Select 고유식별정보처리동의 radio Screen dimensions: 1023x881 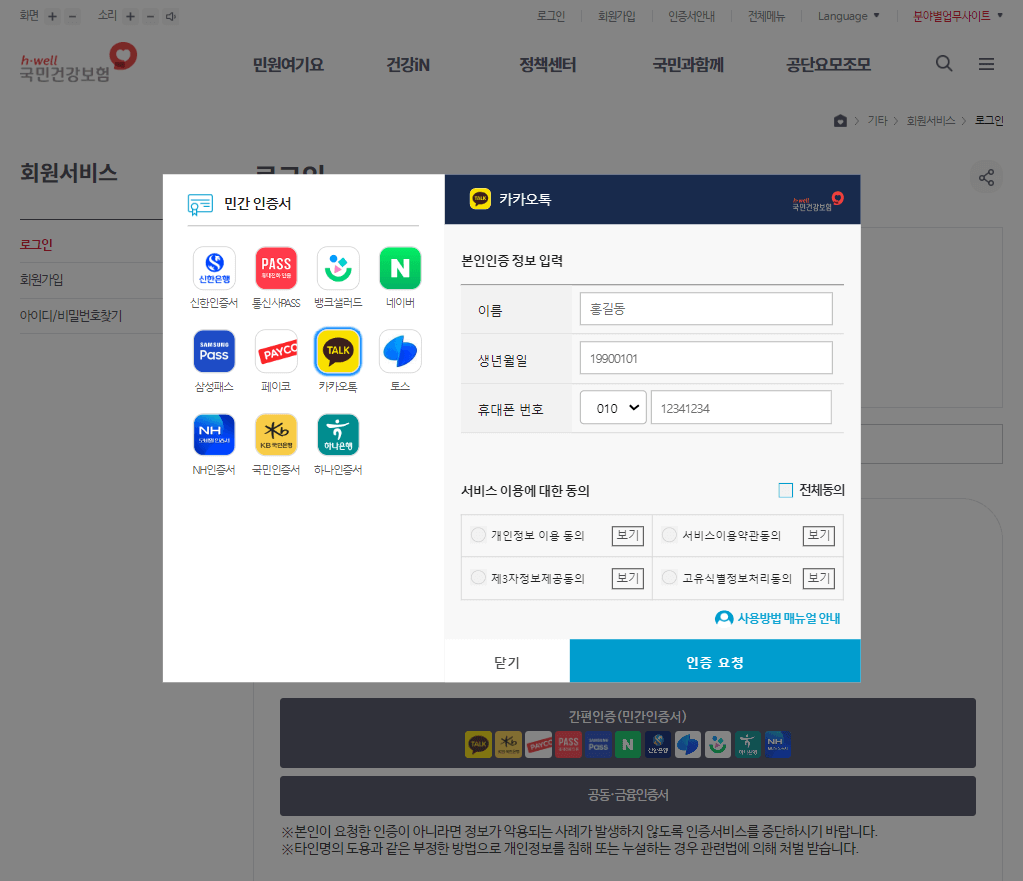coord(669,577)
